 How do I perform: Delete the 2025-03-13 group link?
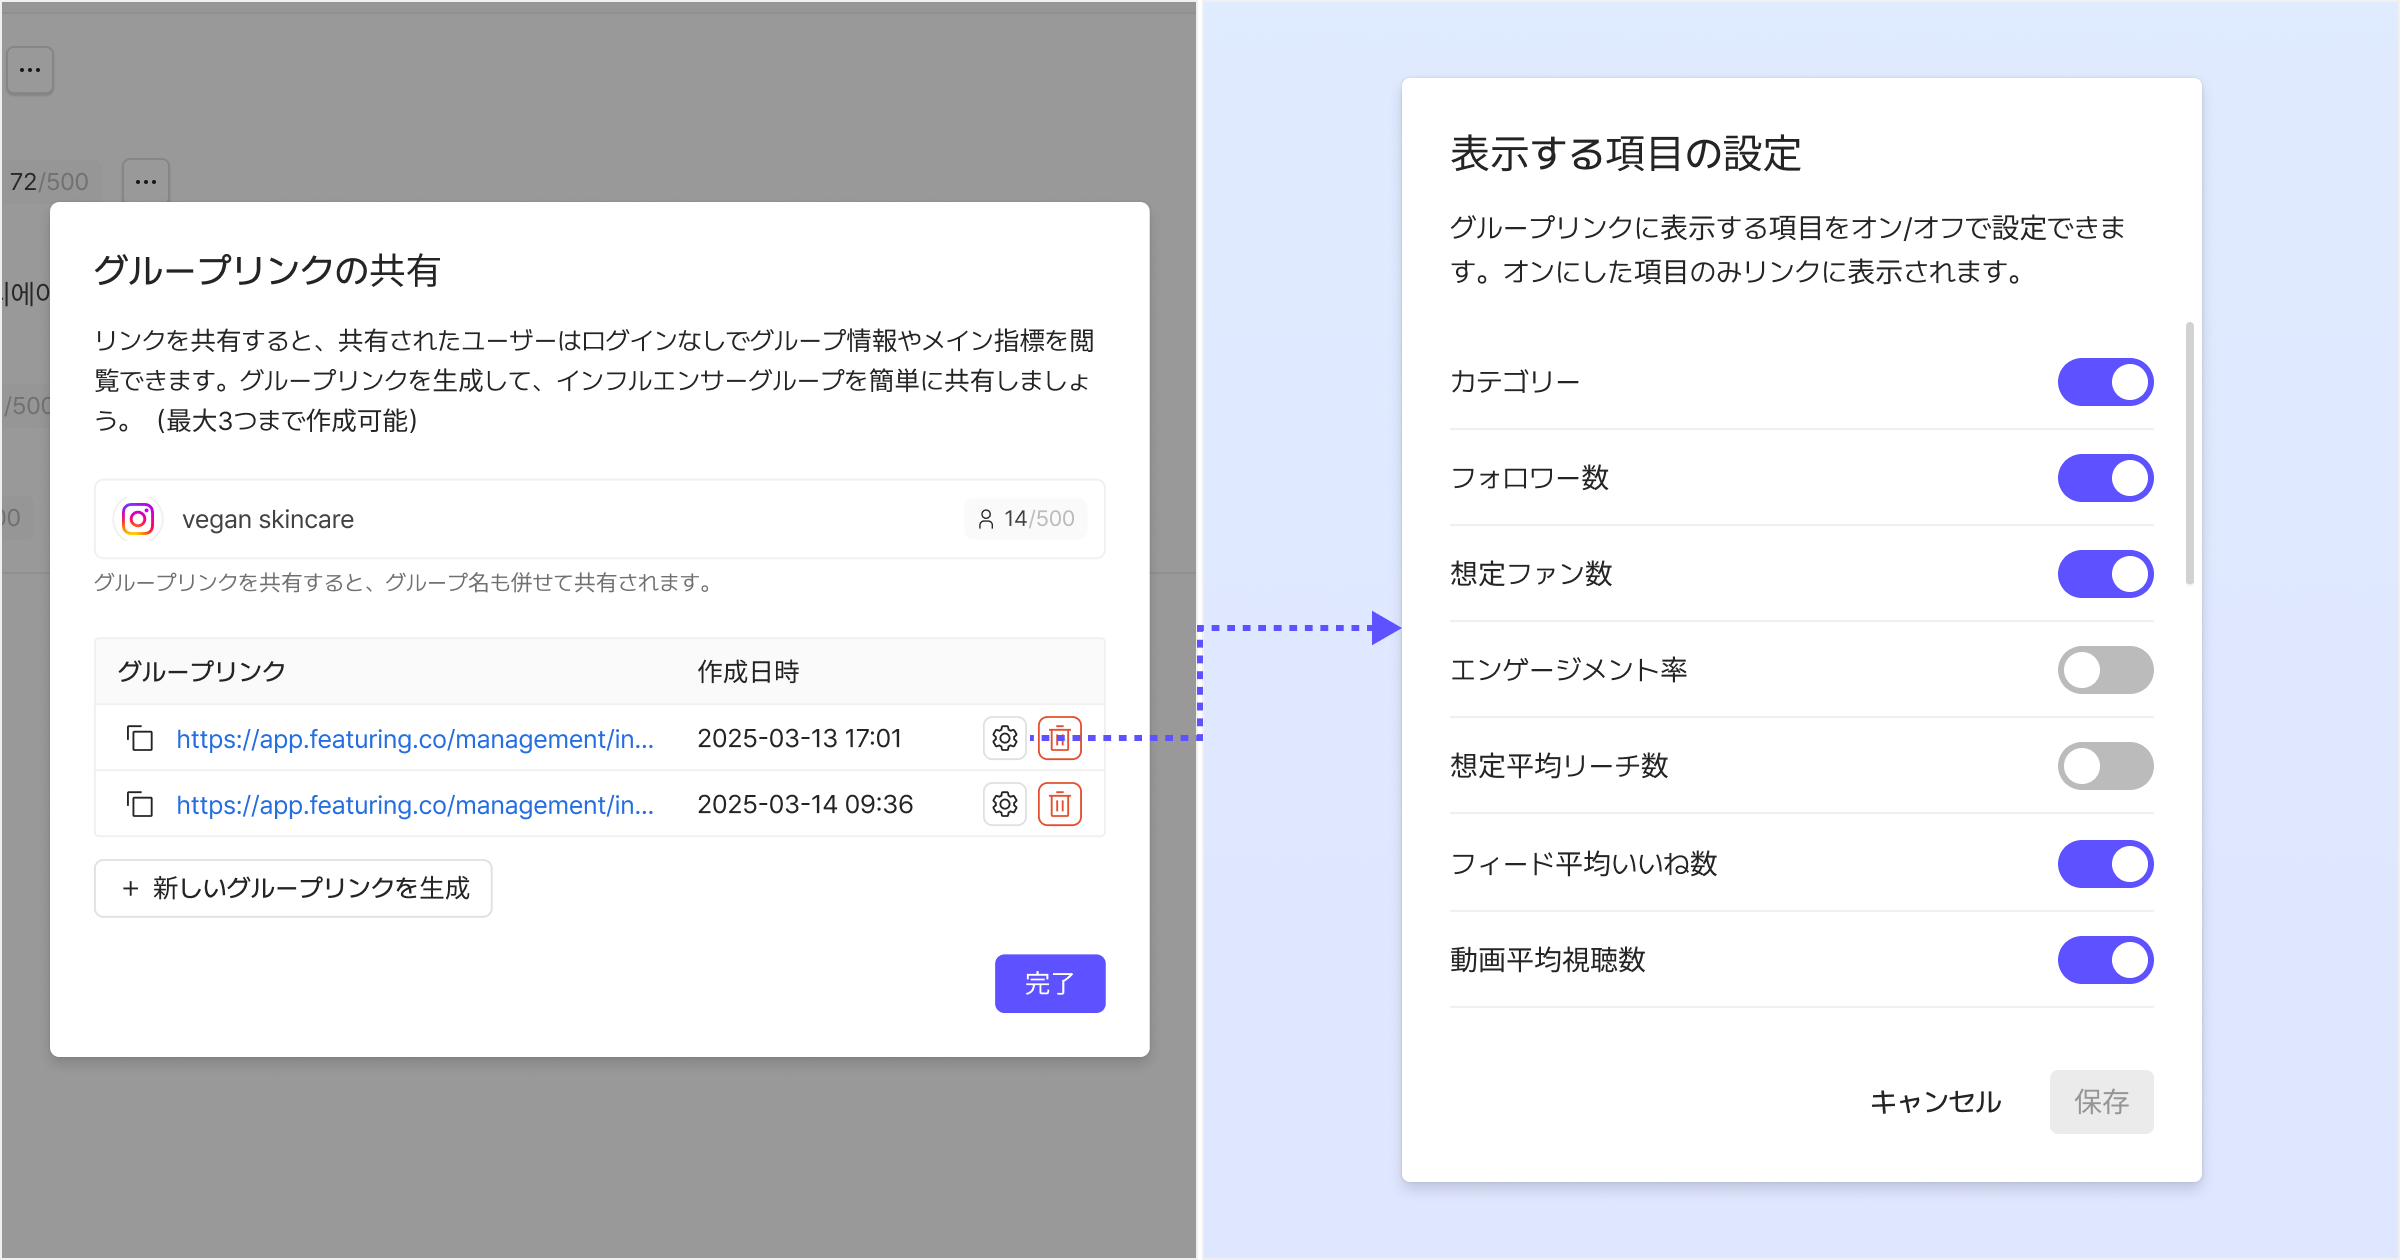(x=1060, y=739)
